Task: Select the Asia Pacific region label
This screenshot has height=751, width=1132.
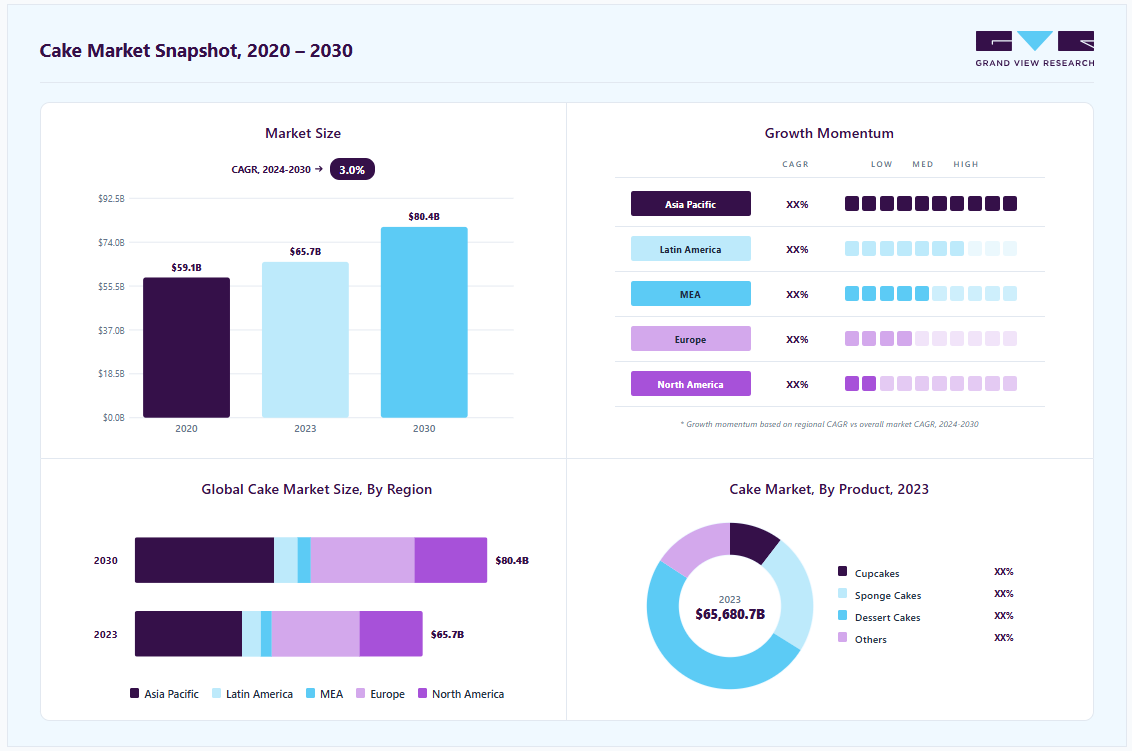Action: 690,204
